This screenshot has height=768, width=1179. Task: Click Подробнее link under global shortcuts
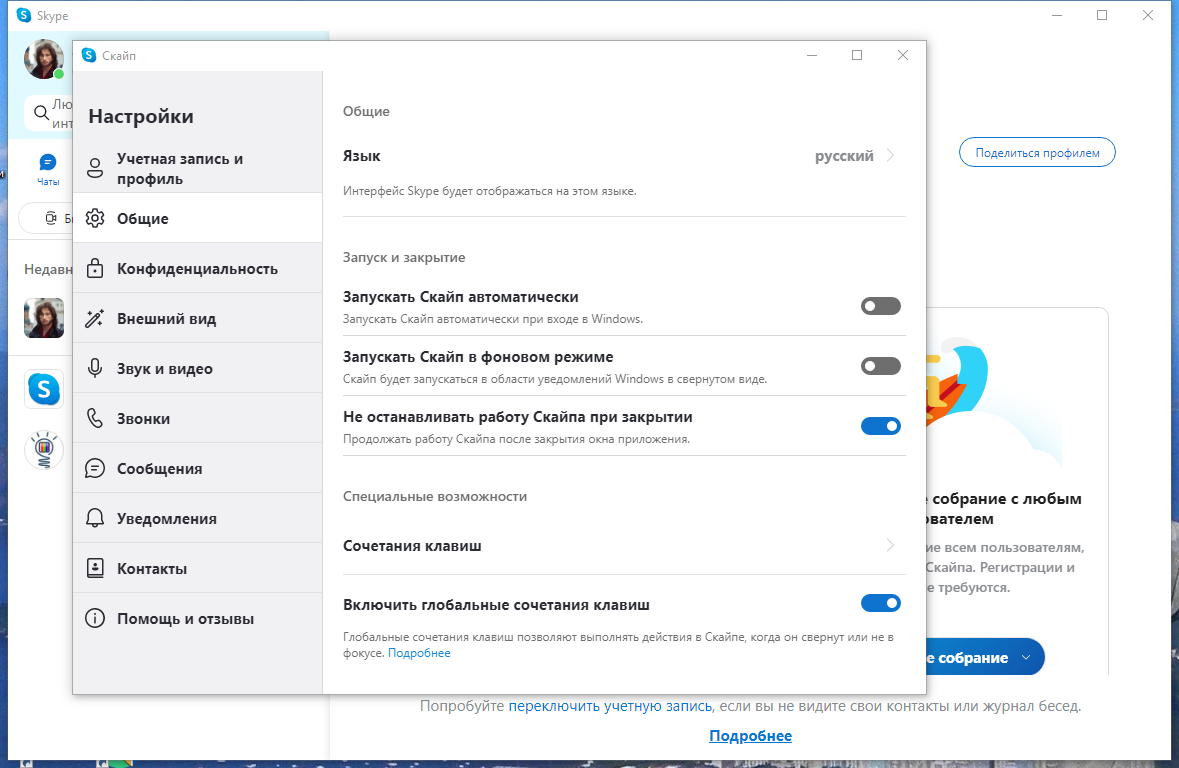[419, 653]
